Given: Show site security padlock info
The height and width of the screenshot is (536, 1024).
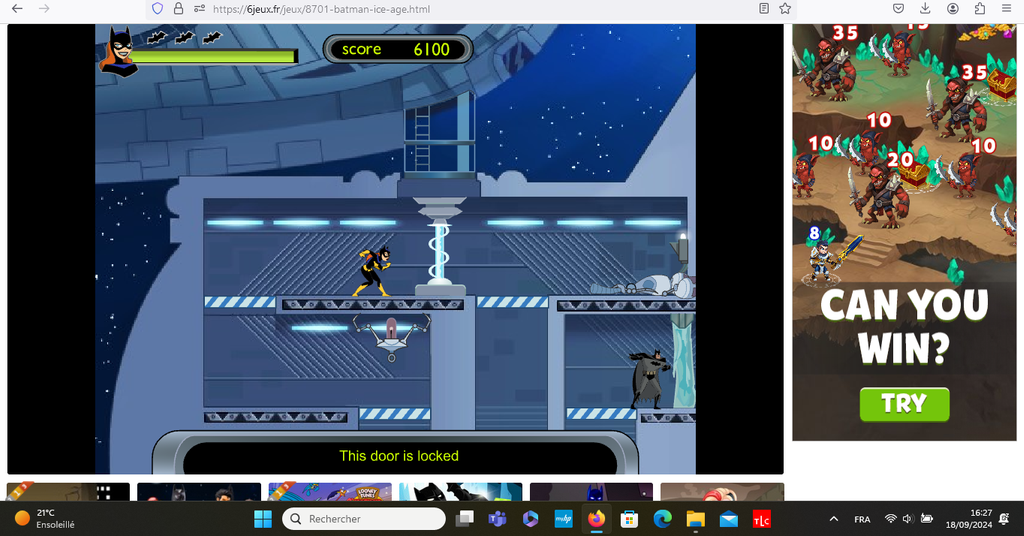Looking at the screenshot, I should pyautogui.click(x=178, y=8).
